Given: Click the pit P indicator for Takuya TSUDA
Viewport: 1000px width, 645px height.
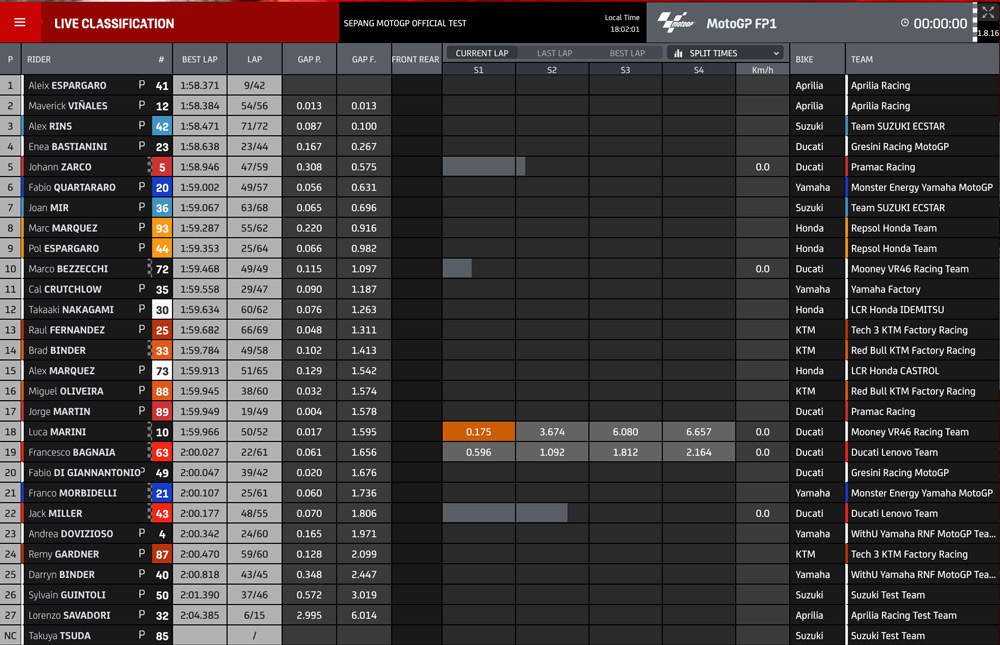Looking at the screenshot, I should [x=142, y=635].
